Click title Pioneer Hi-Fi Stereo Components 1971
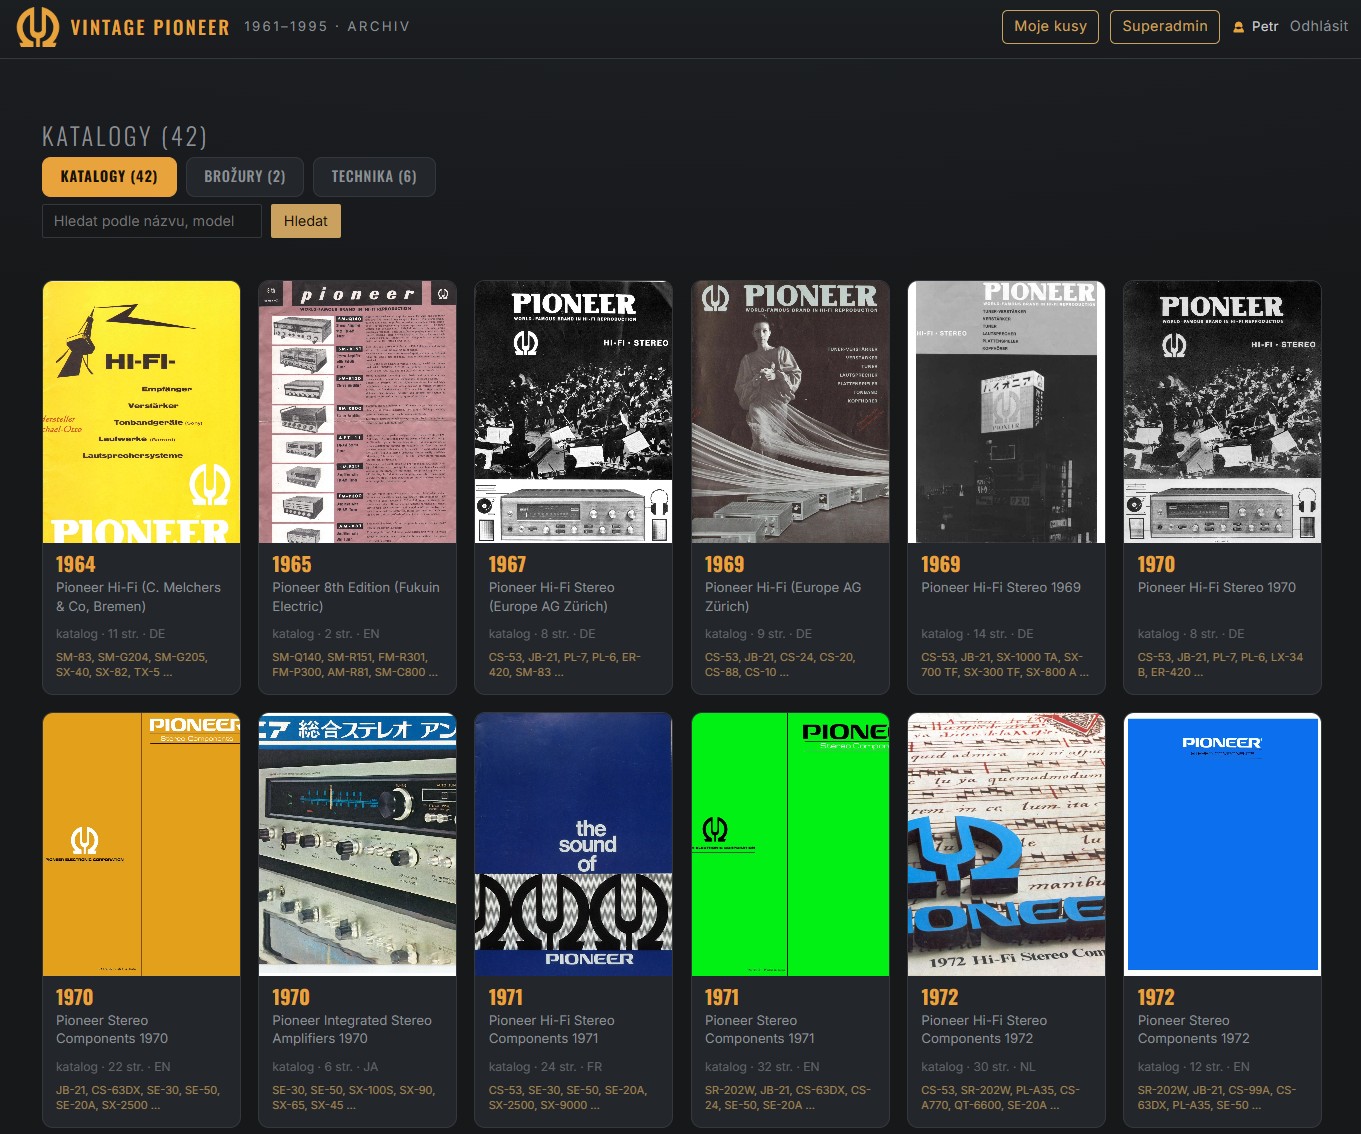The height and width of the screenshot is (1134, 1361). [552, 1030]
